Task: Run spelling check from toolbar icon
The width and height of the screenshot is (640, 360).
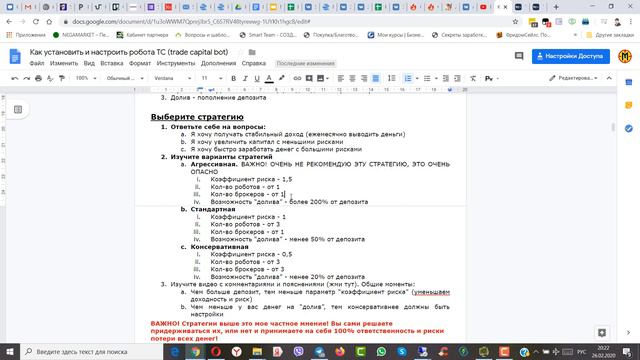Action: point(50,78)
